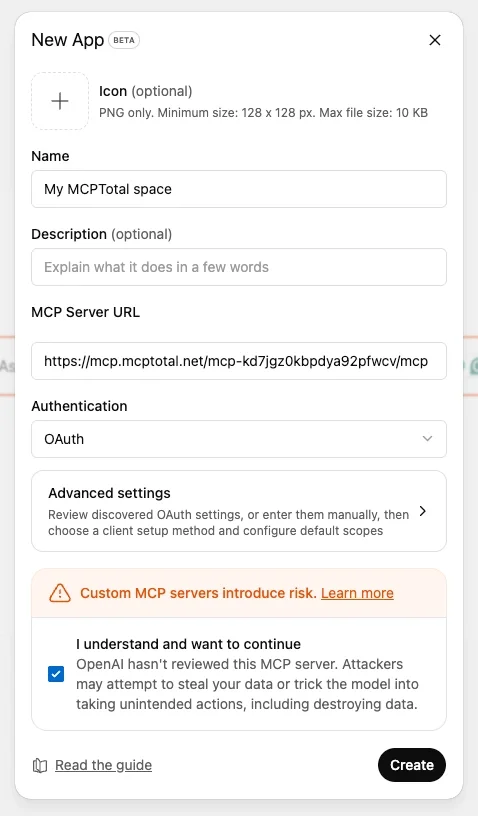Click the book icon beside Read the guide
Image resolution: width=478 pixels, height=816 pixels.
tap(40, 765)
